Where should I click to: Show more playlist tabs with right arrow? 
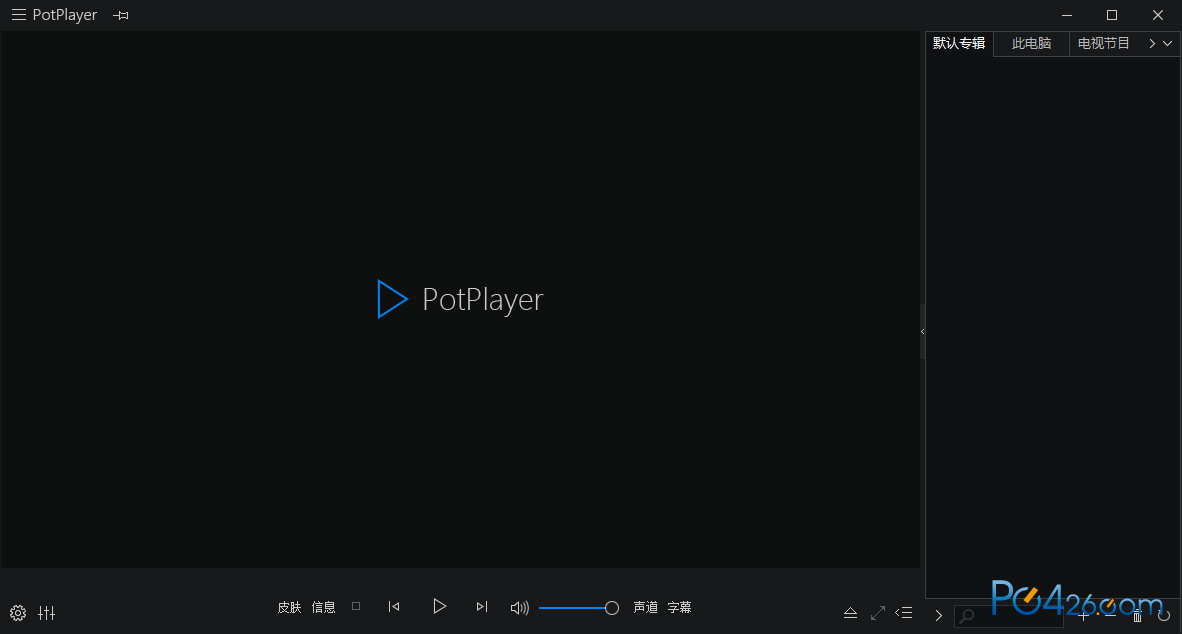pos(1152,44)
